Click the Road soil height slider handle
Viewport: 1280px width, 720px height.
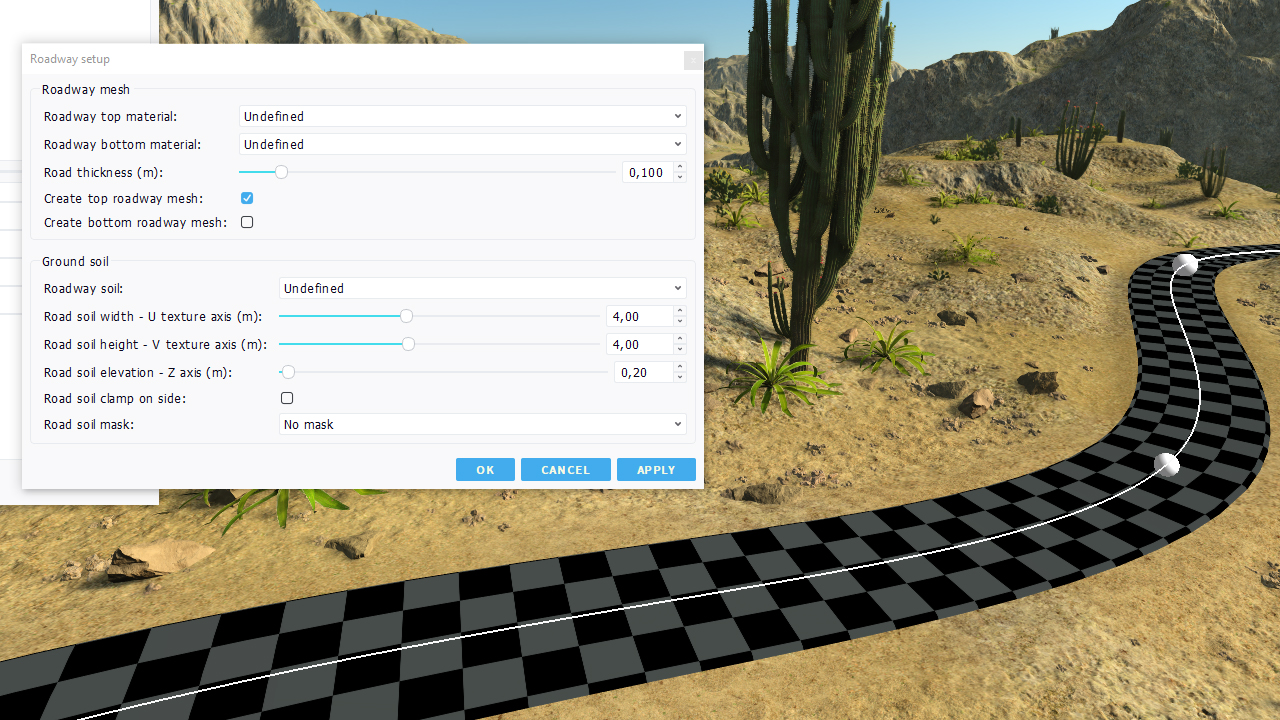(408, 345)
